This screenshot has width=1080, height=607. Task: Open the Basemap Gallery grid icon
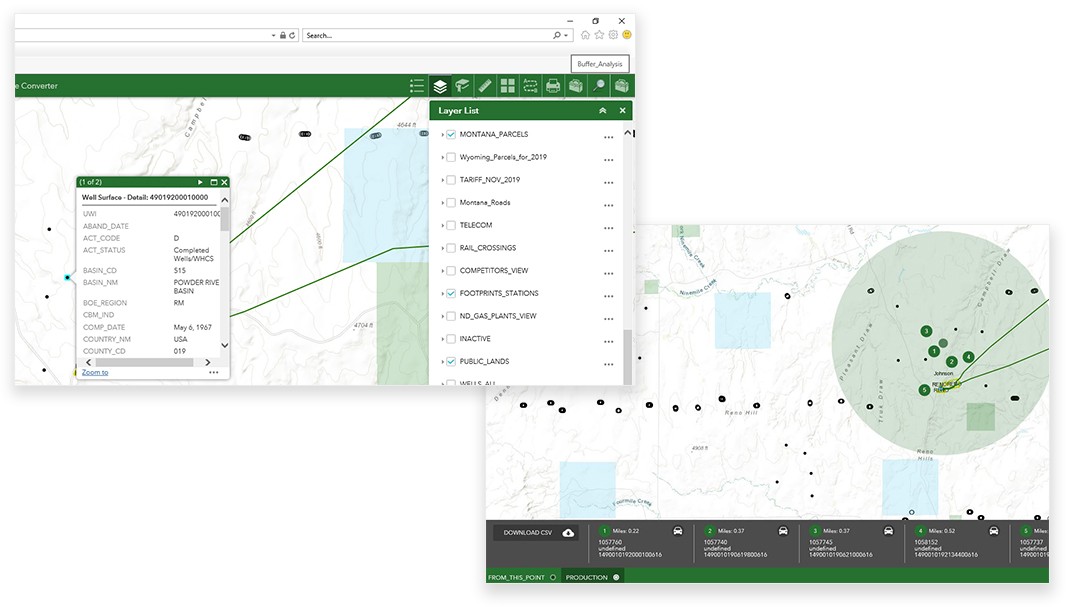click(x=508, y=85)
